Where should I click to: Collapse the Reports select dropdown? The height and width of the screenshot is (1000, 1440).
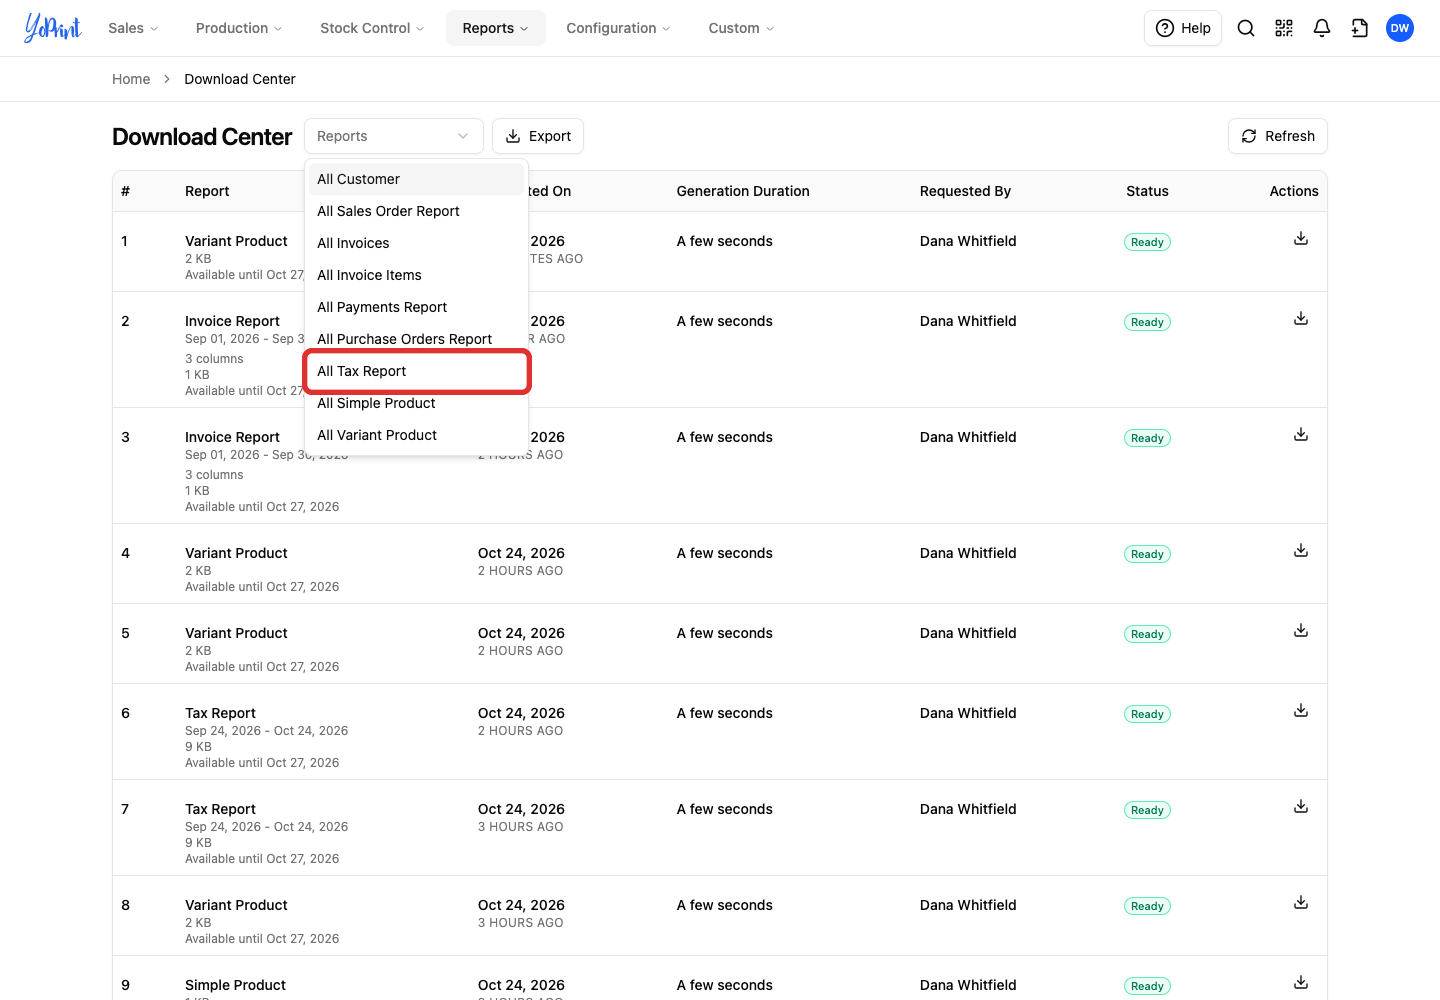[394, 136]
